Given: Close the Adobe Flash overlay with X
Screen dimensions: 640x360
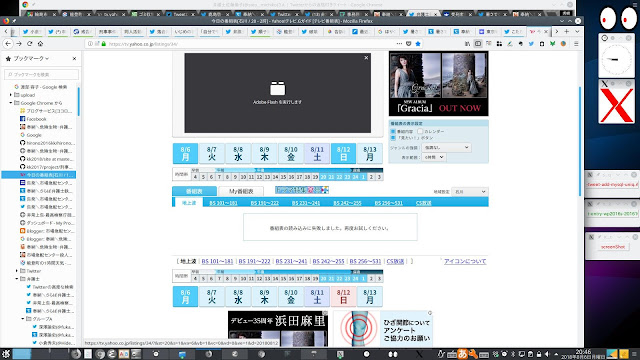Looking at the screenshot, I should tap(366, 58).
